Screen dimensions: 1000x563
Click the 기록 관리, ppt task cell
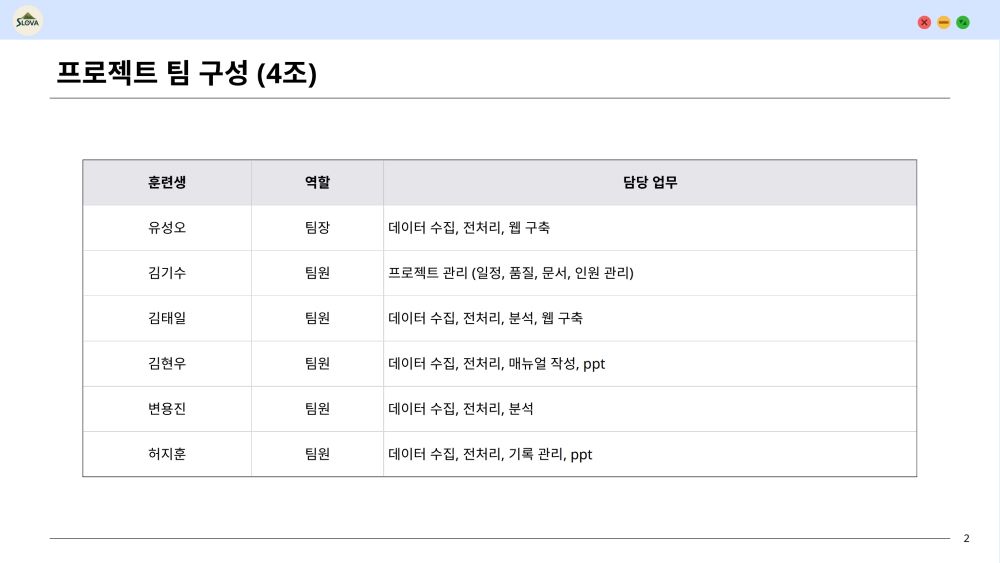[x=650, y=454]
